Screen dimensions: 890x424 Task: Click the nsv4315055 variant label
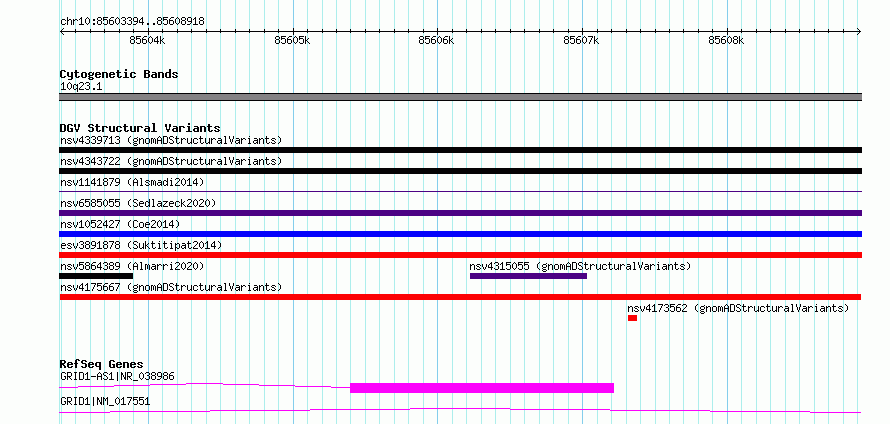pyautogui.click(x=580, y=266)
